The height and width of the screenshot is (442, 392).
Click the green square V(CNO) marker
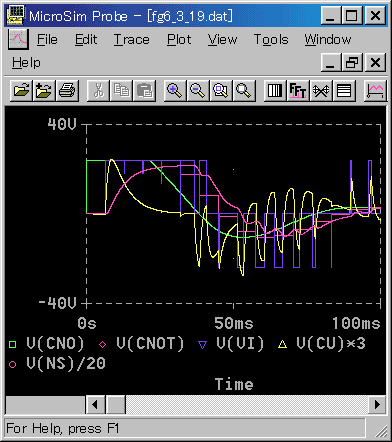click(x=12, y=344)
